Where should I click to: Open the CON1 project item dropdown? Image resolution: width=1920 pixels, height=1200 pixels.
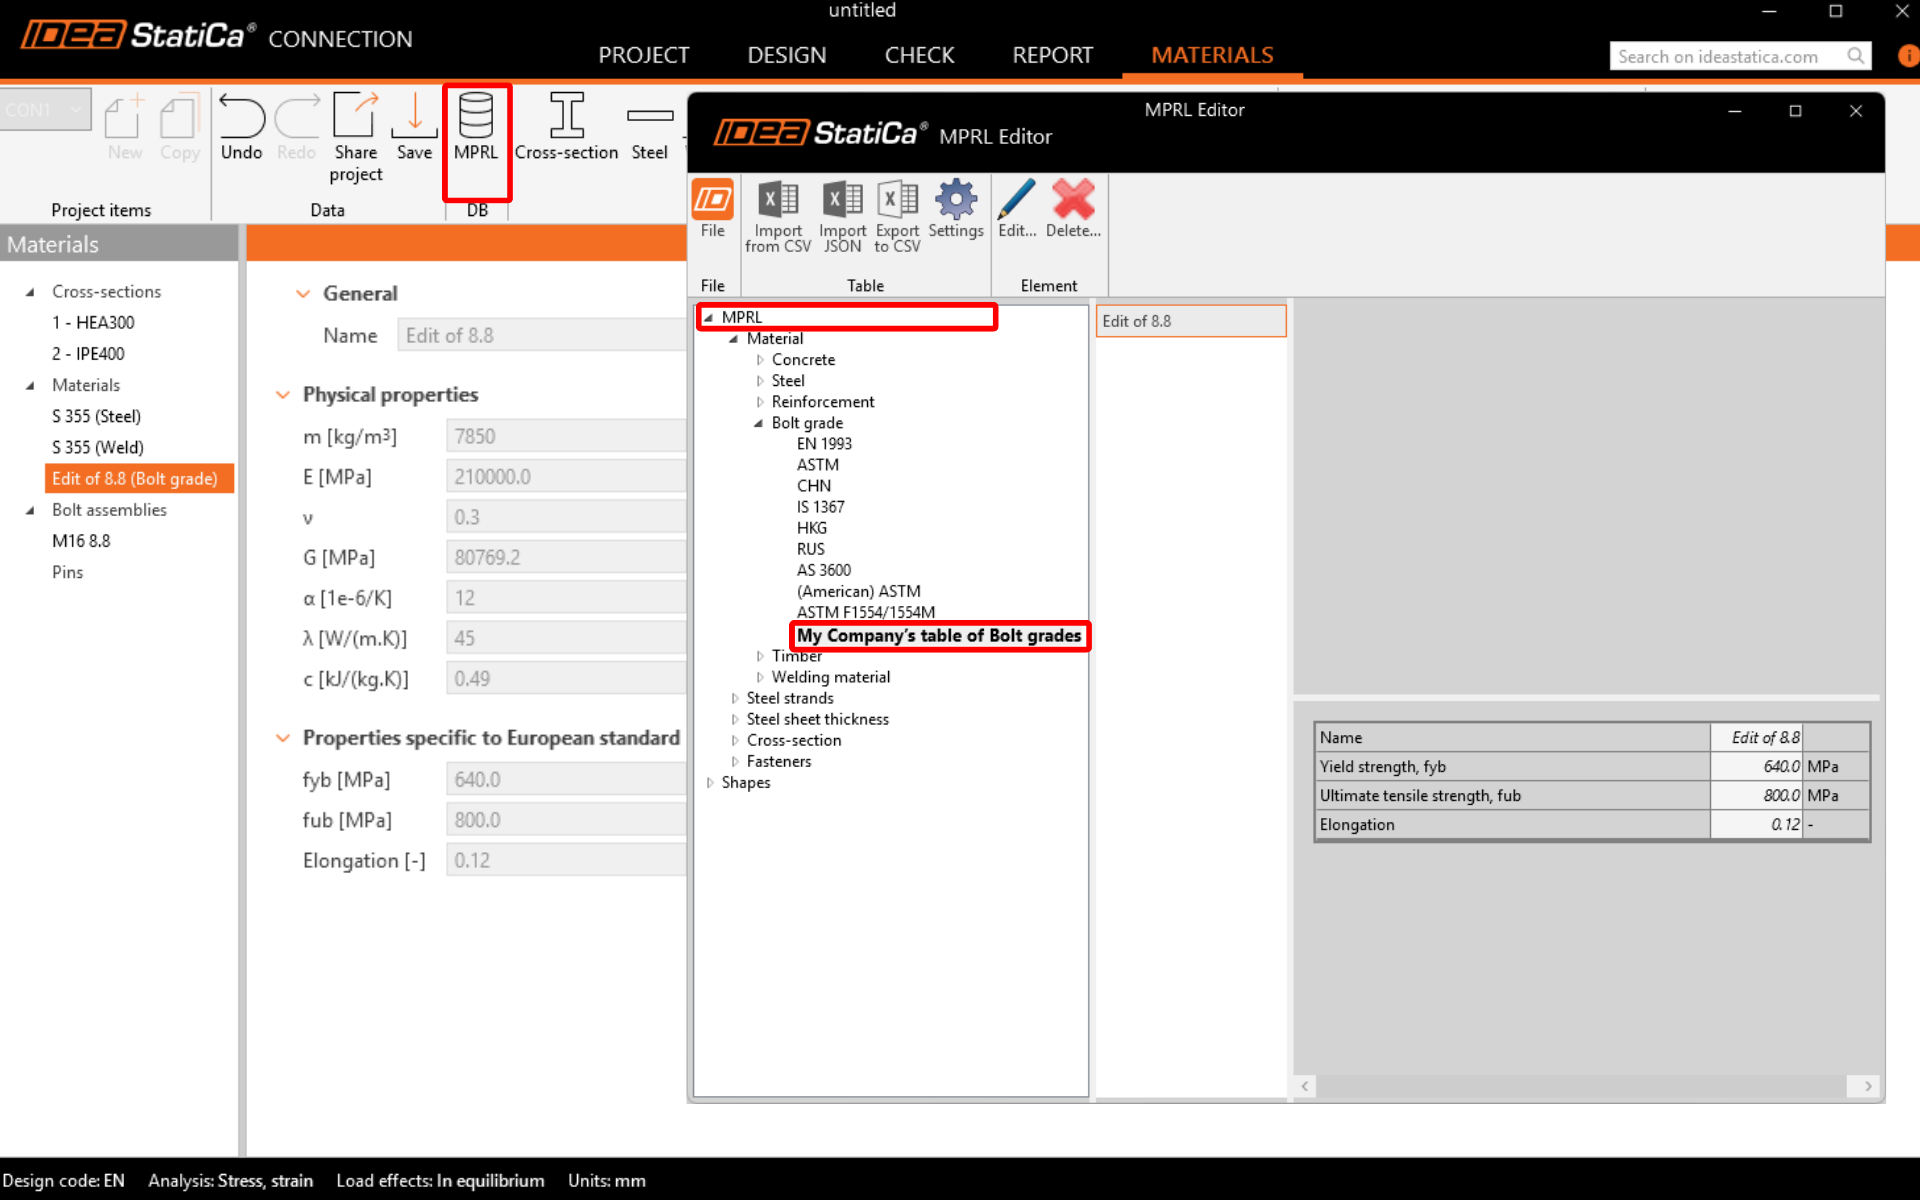pos(46,110)
